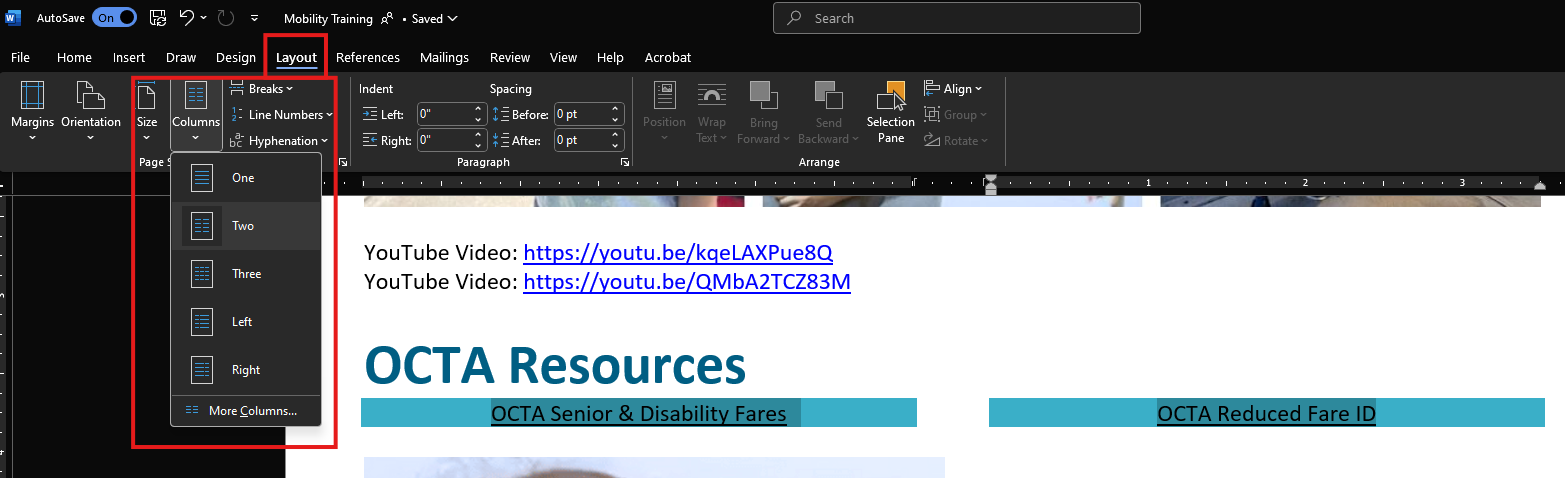The width and height of the screenshot is (1565, 478).
Task: Click the Mobility Training document title
Action: coord(328,18)
